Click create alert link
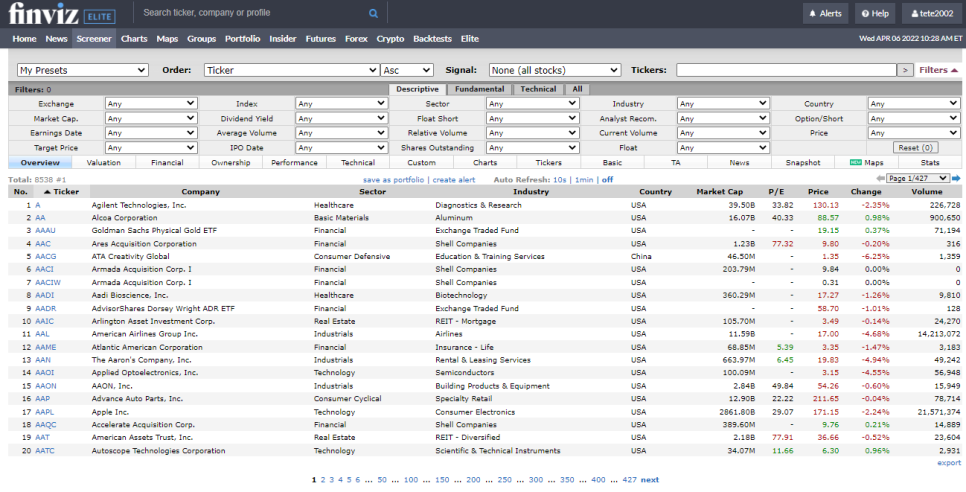The height and width of the screenshot is (492, 966). [453, 180]
